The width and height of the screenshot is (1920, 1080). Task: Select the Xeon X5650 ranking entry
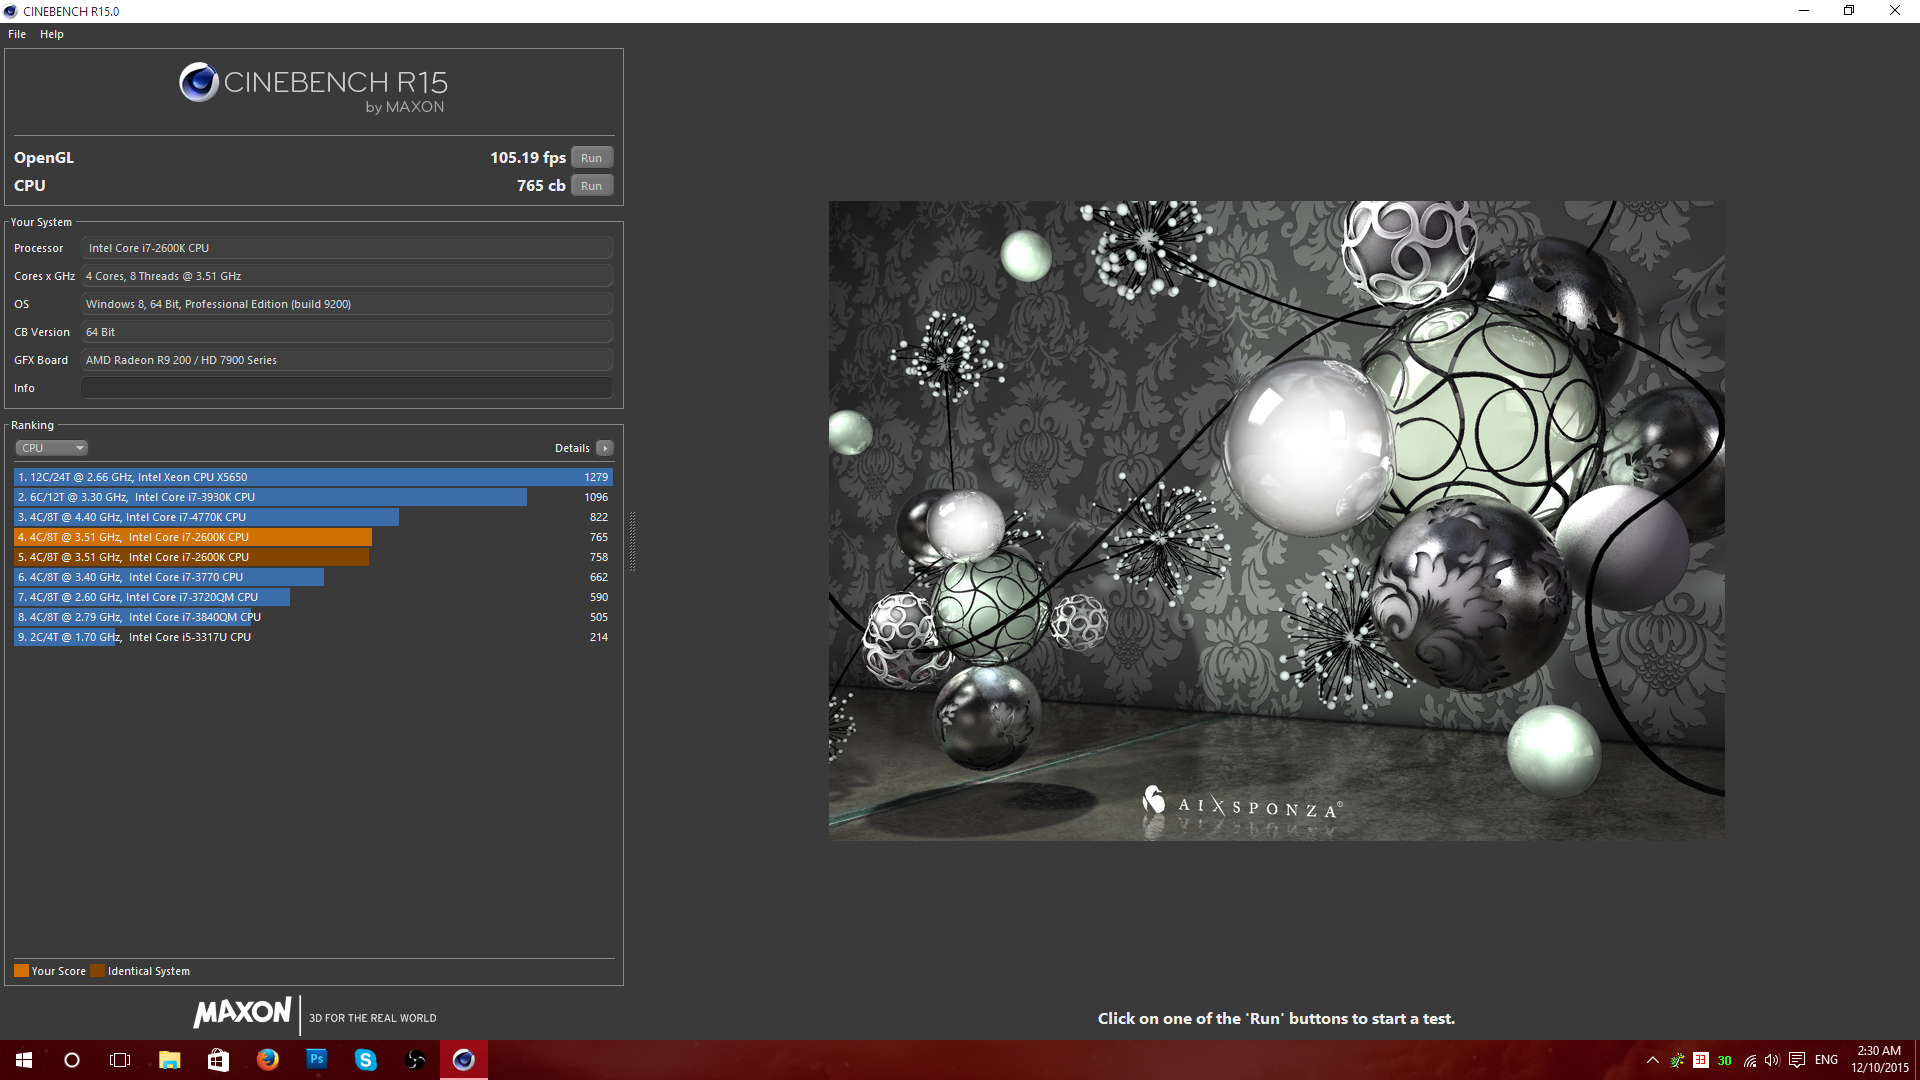pos(313,477)
